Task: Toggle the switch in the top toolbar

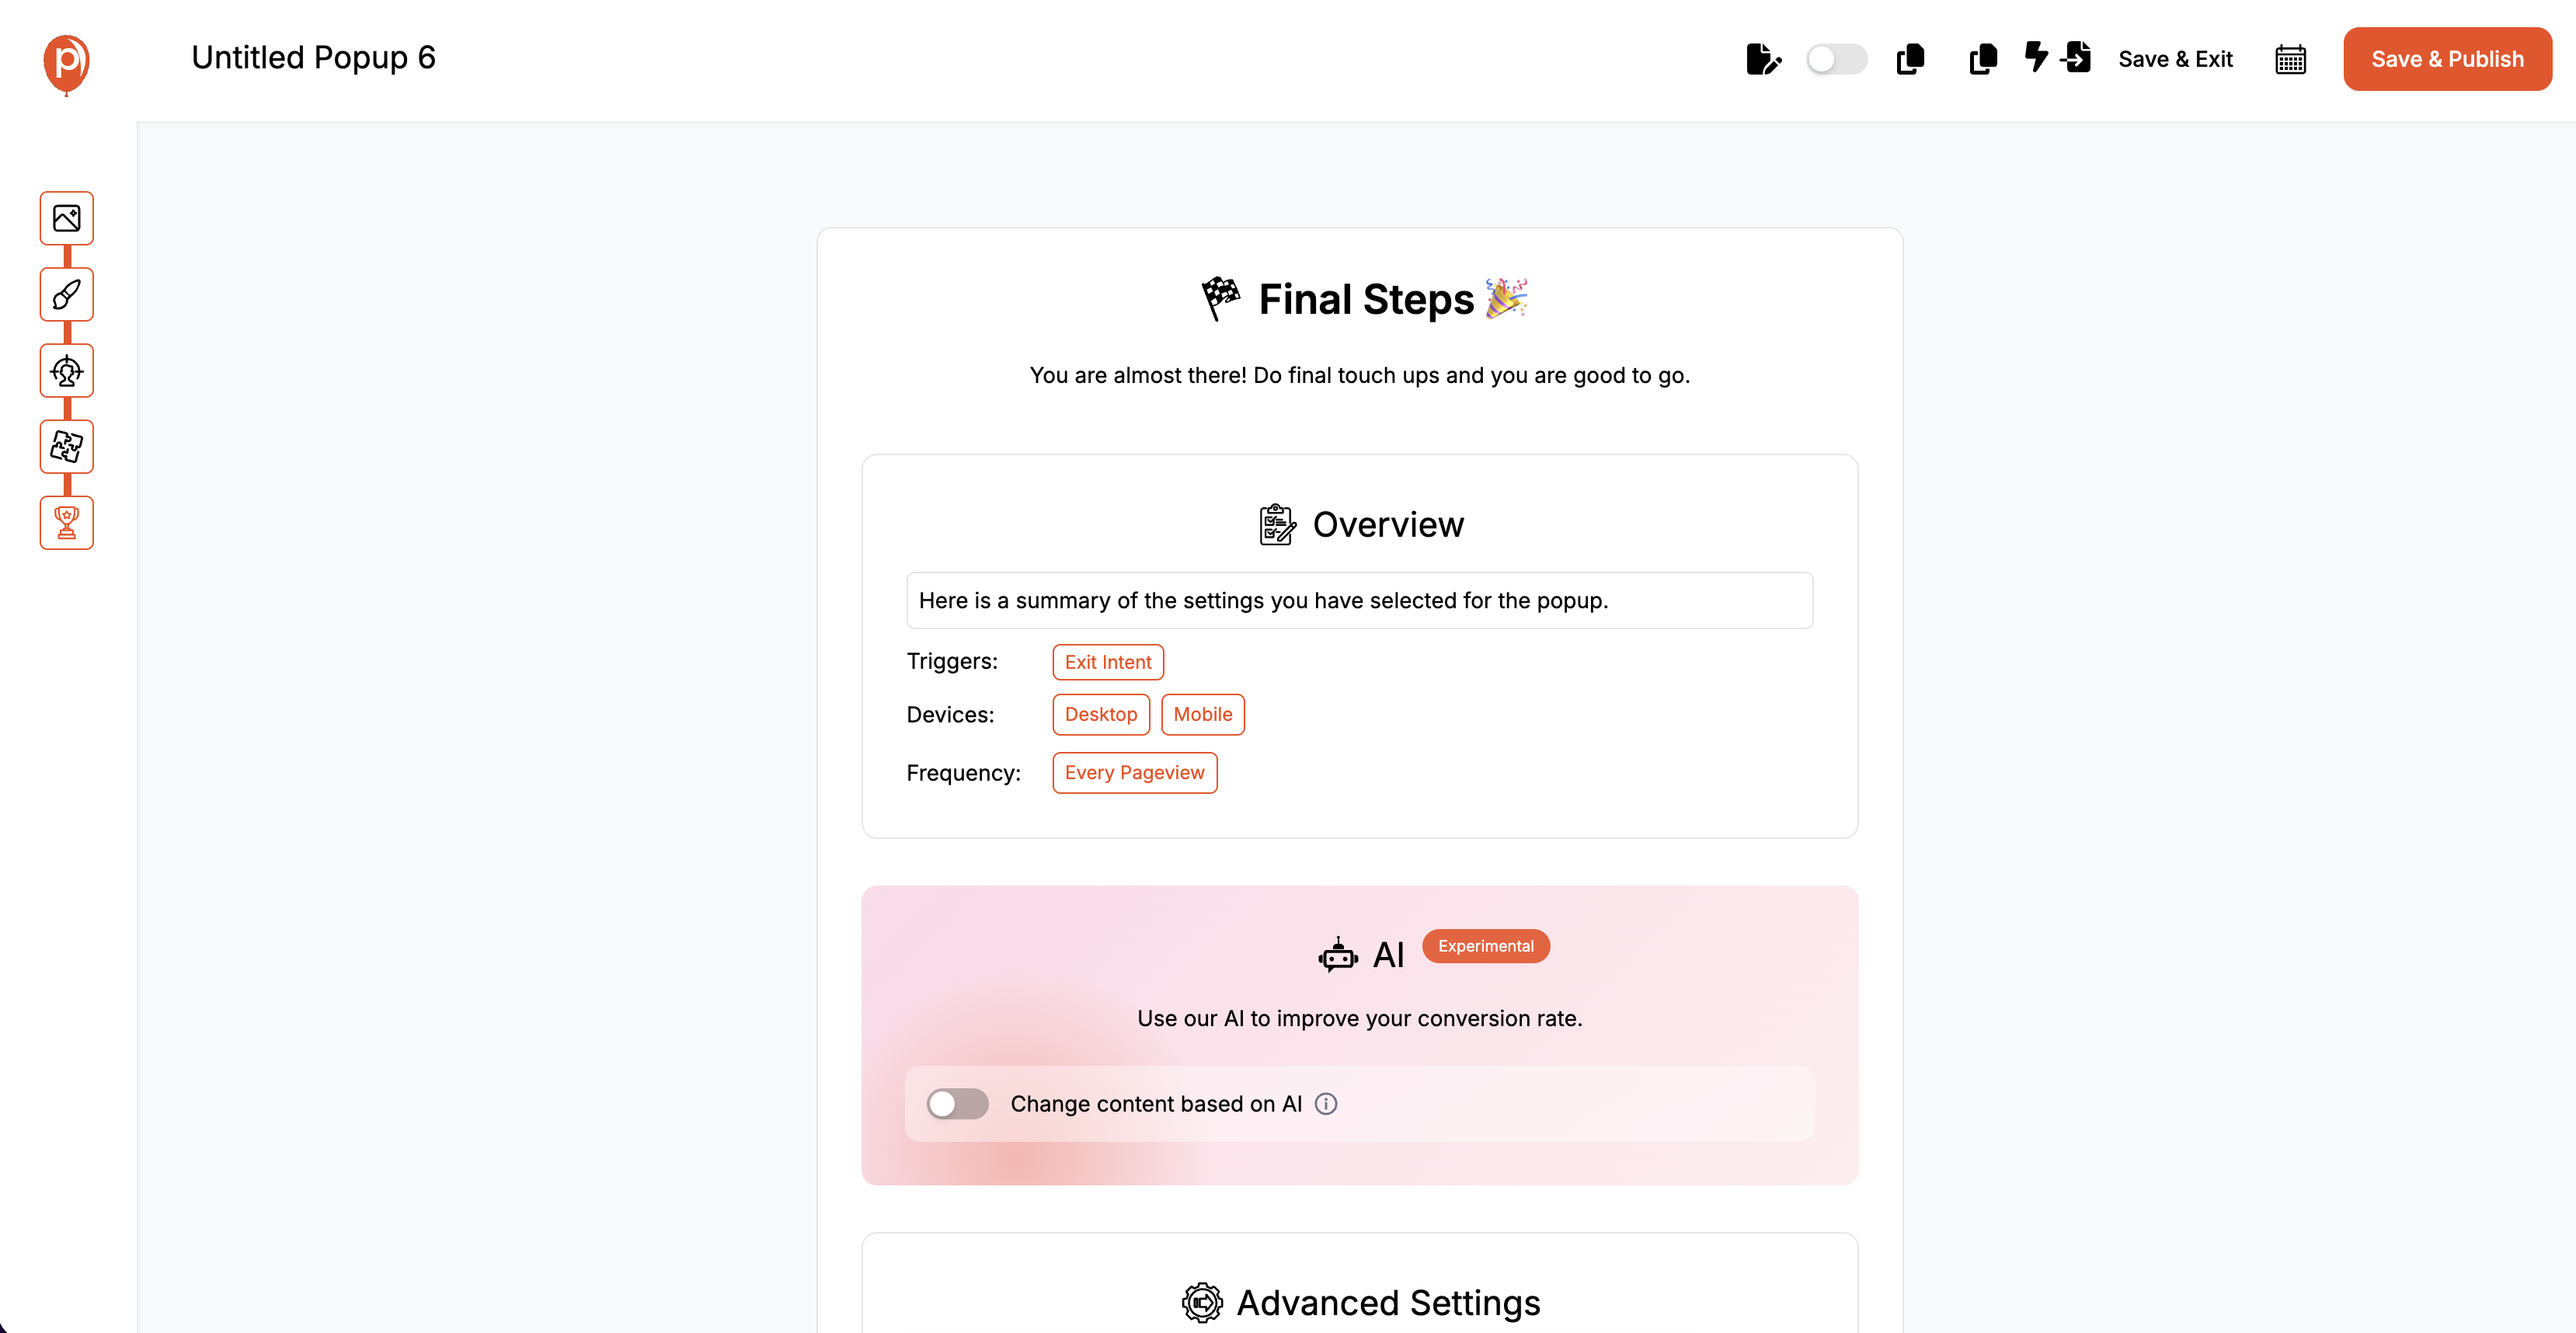Action: [1836, 59]
